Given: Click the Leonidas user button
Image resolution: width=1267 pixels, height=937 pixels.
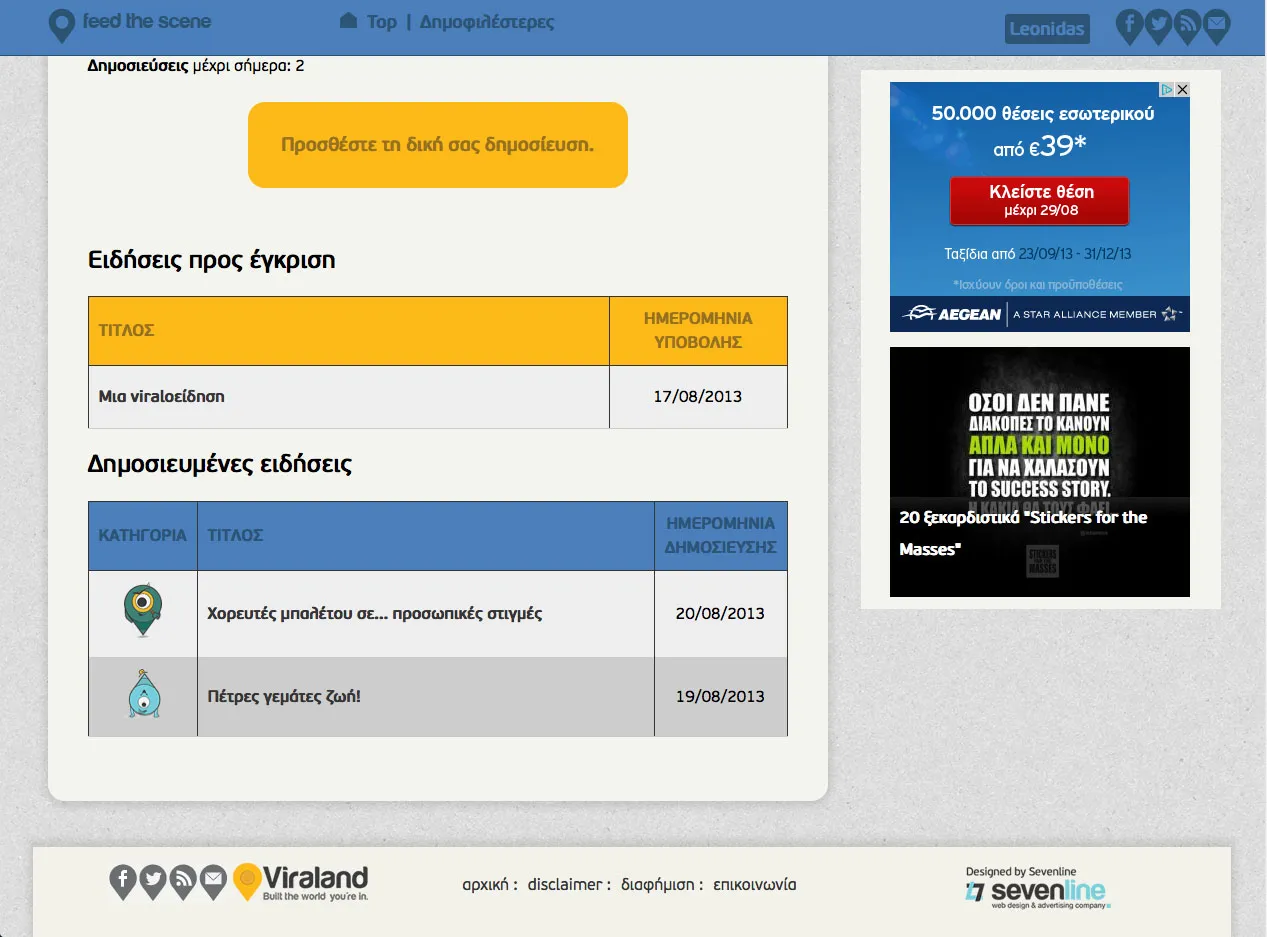Looking at the screenshot, I should [1047, 29].
